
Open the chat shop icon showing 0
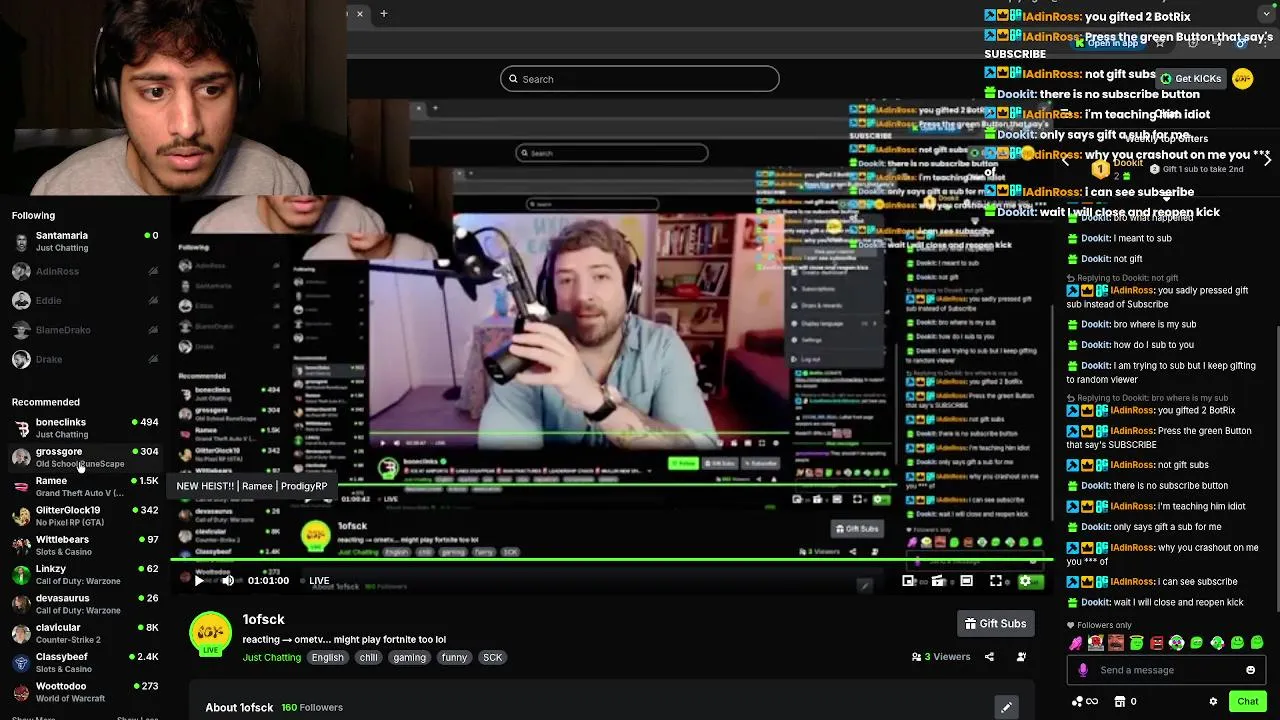click(1125, 701)
